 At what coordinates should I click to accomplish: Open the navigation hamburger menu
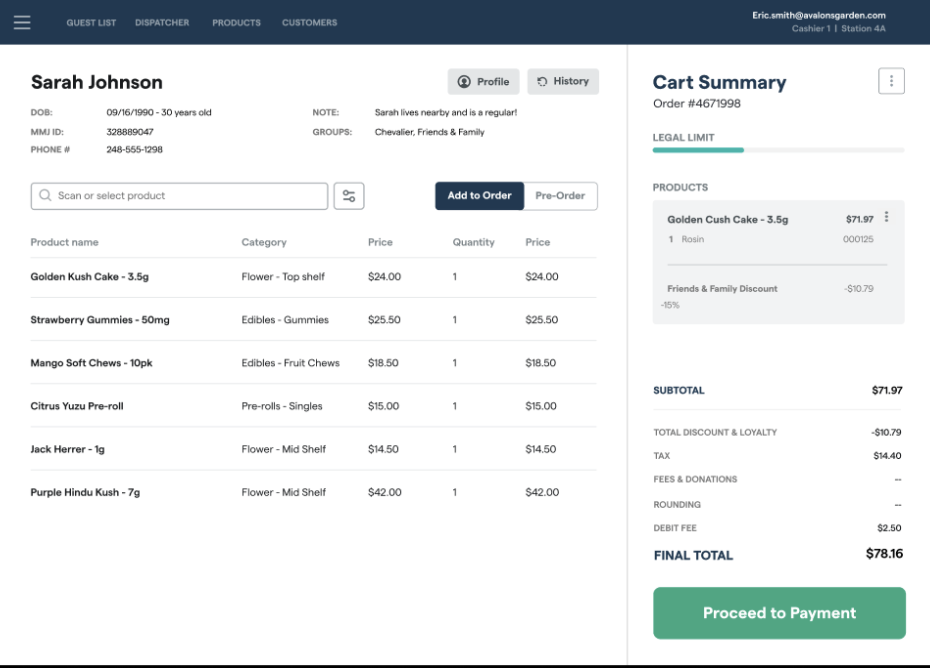[x=22, y=22]
